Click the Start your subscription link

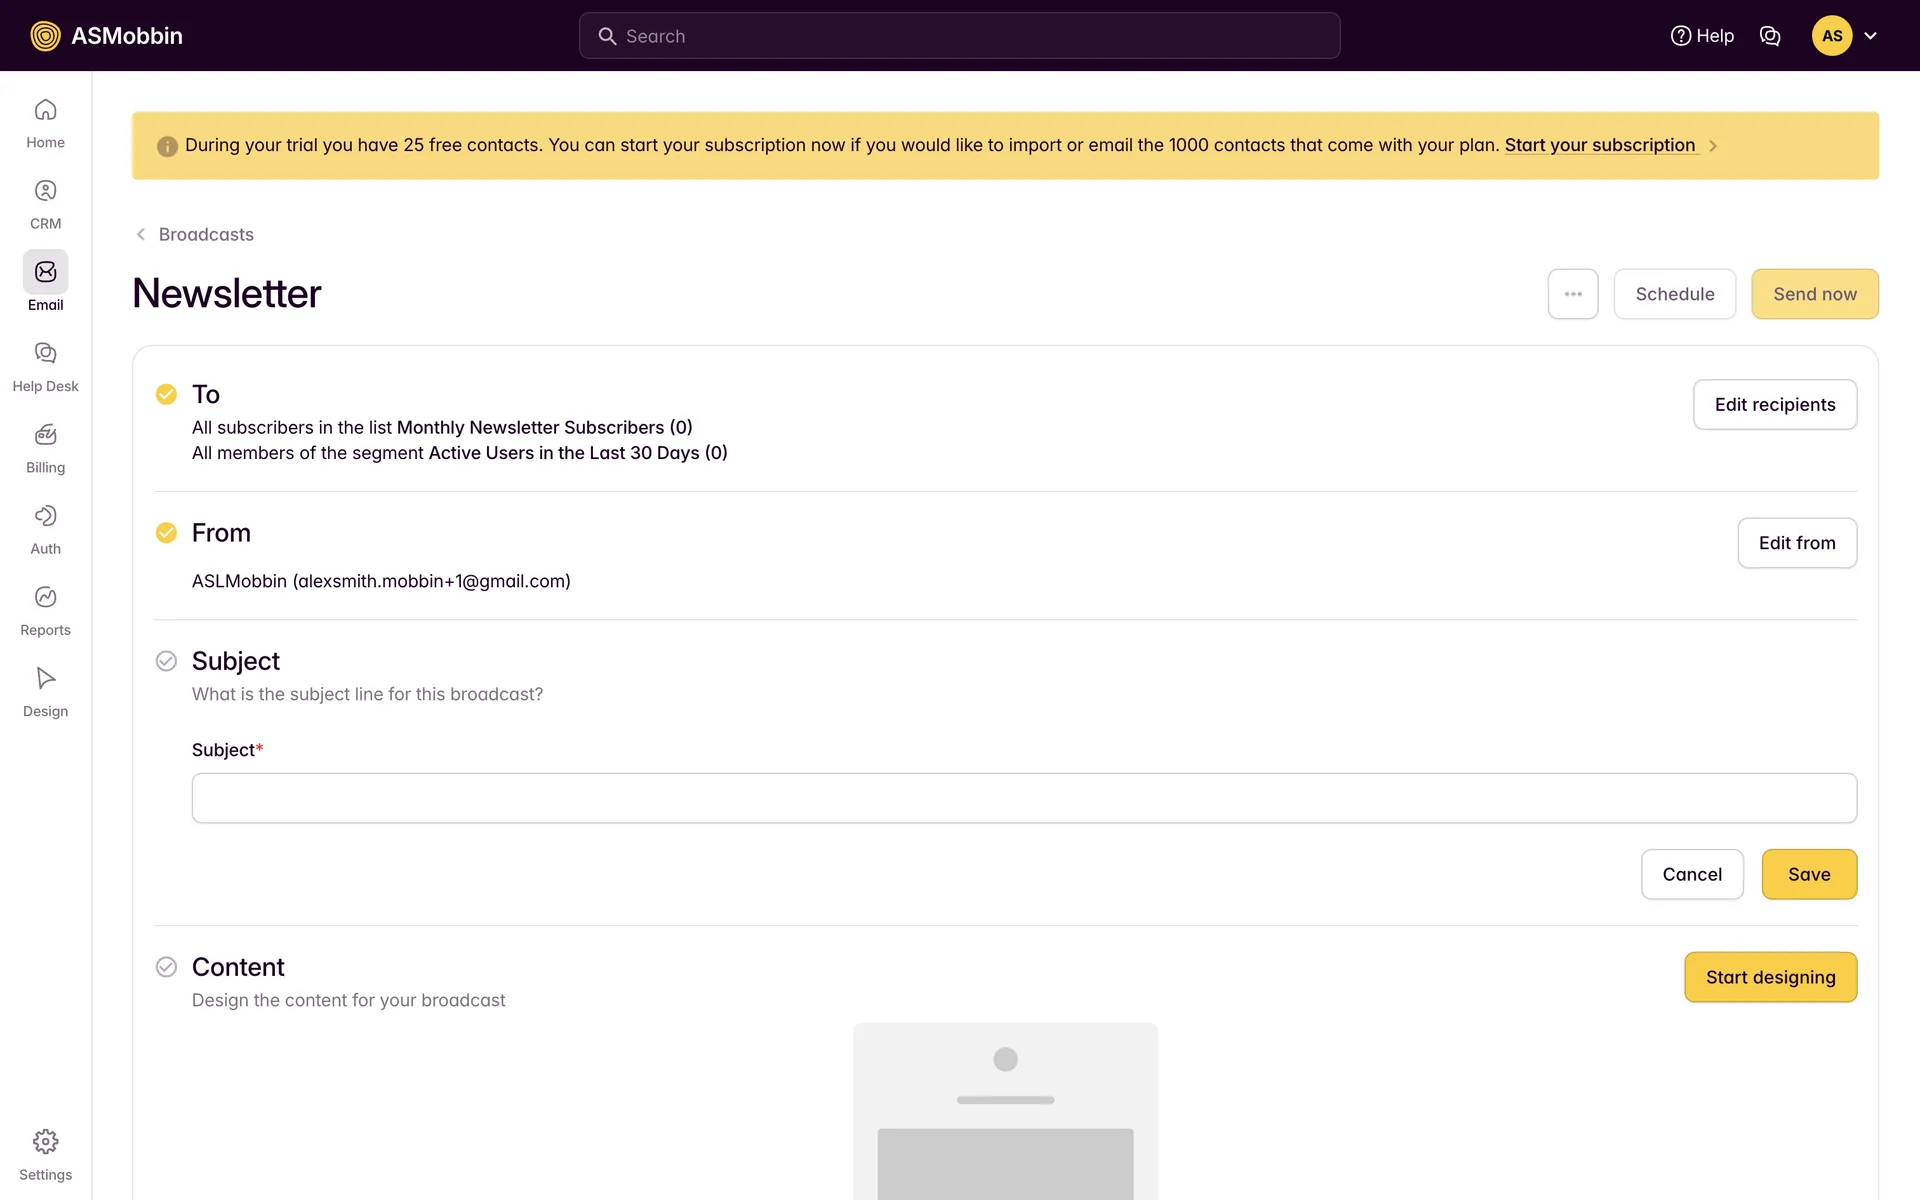coord(1599,145)
